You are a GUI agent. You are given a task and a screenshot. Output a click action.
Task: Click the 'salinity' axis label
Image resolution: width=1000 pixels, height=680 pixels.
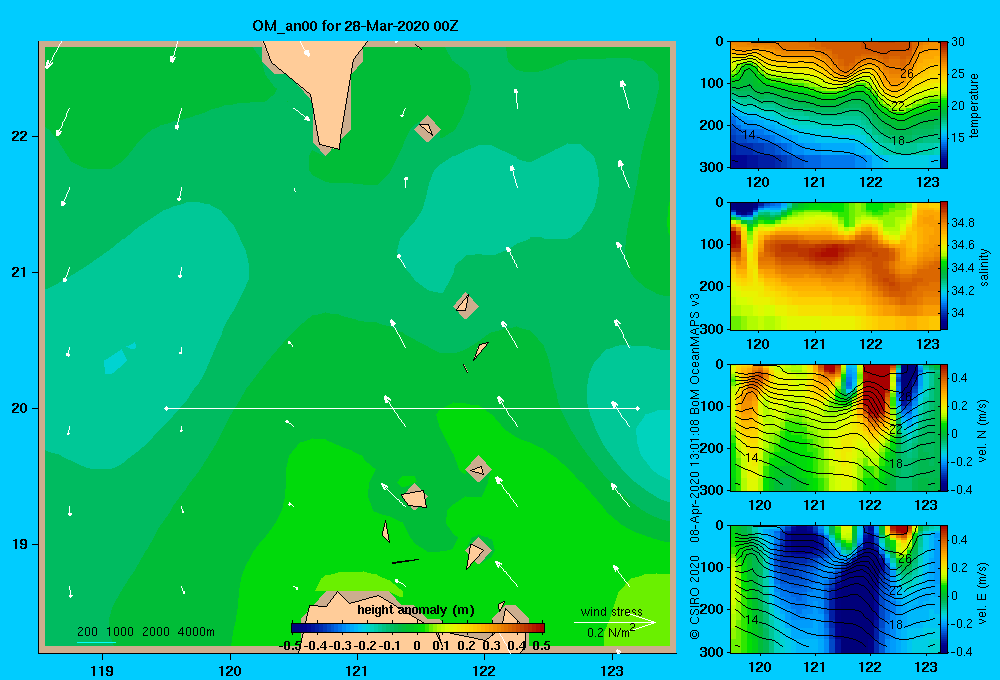984,267
